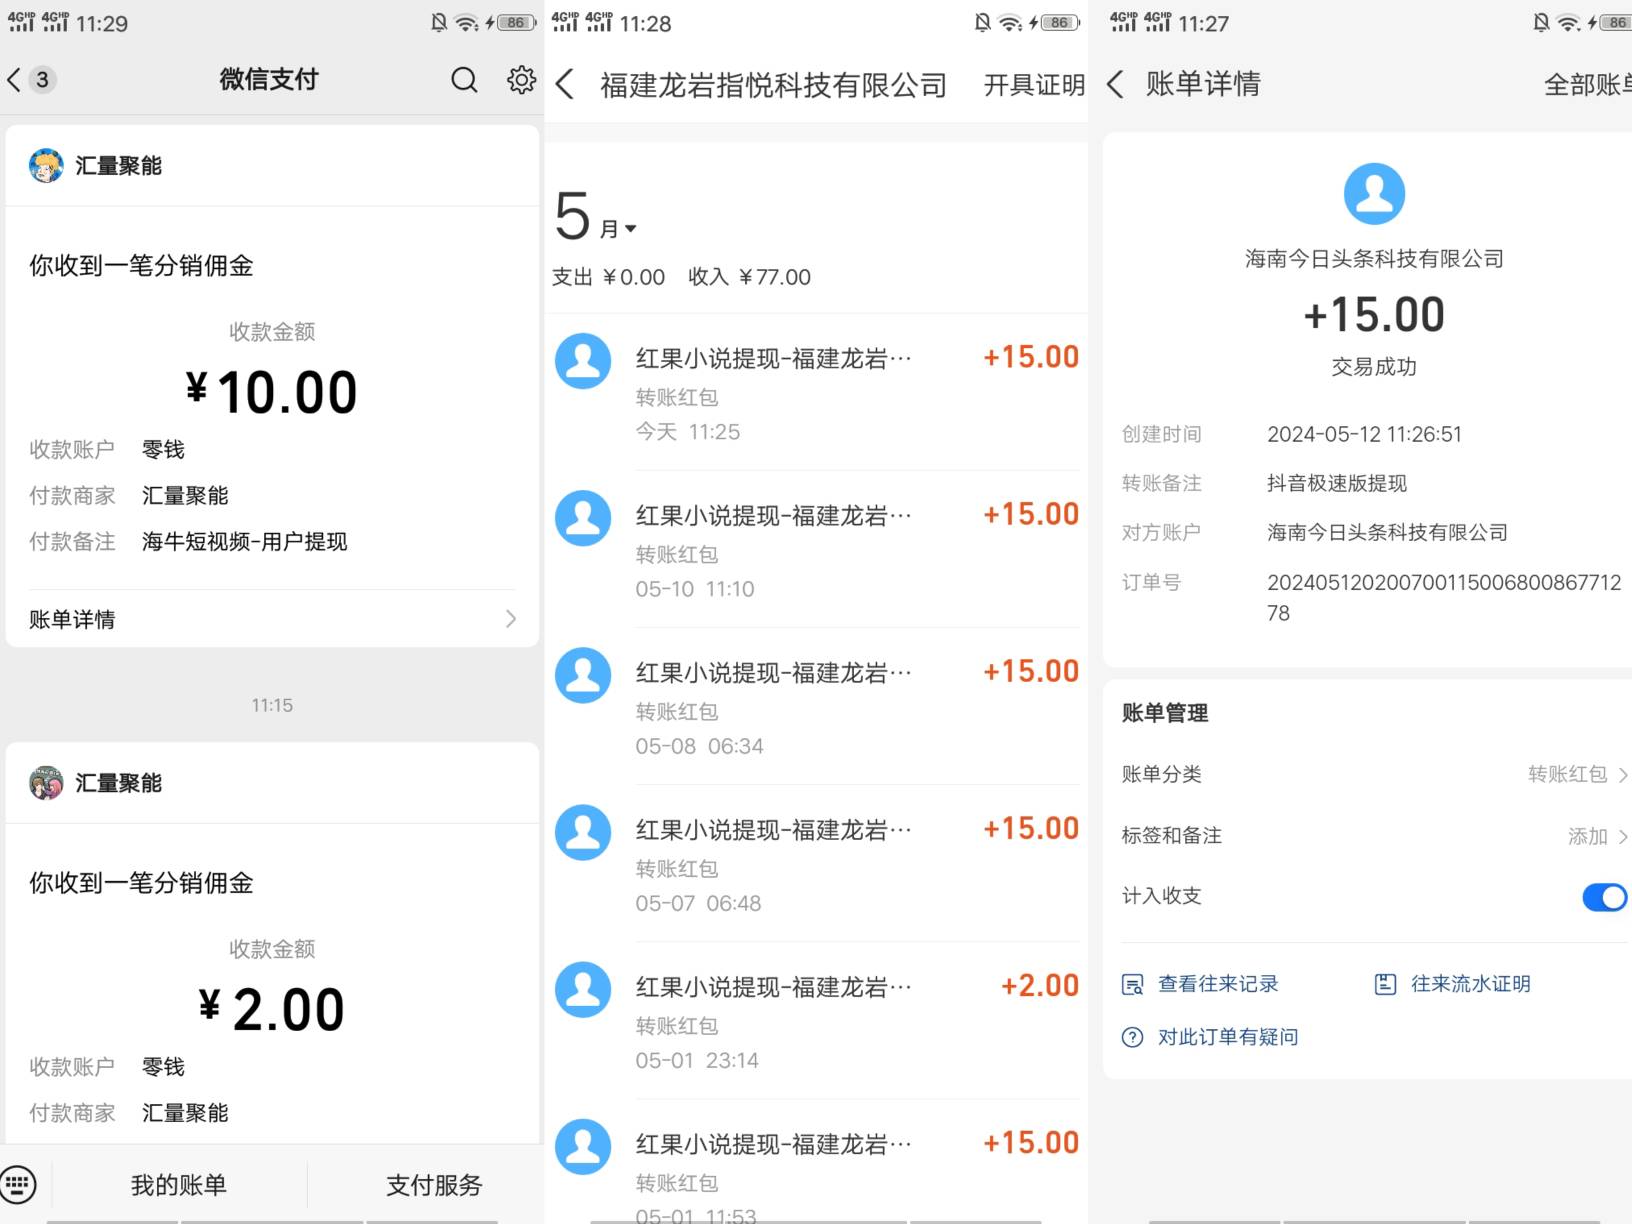Tap transfer note 抖音极速版提现
1632x1224 pixels.
pos(1337,483)
